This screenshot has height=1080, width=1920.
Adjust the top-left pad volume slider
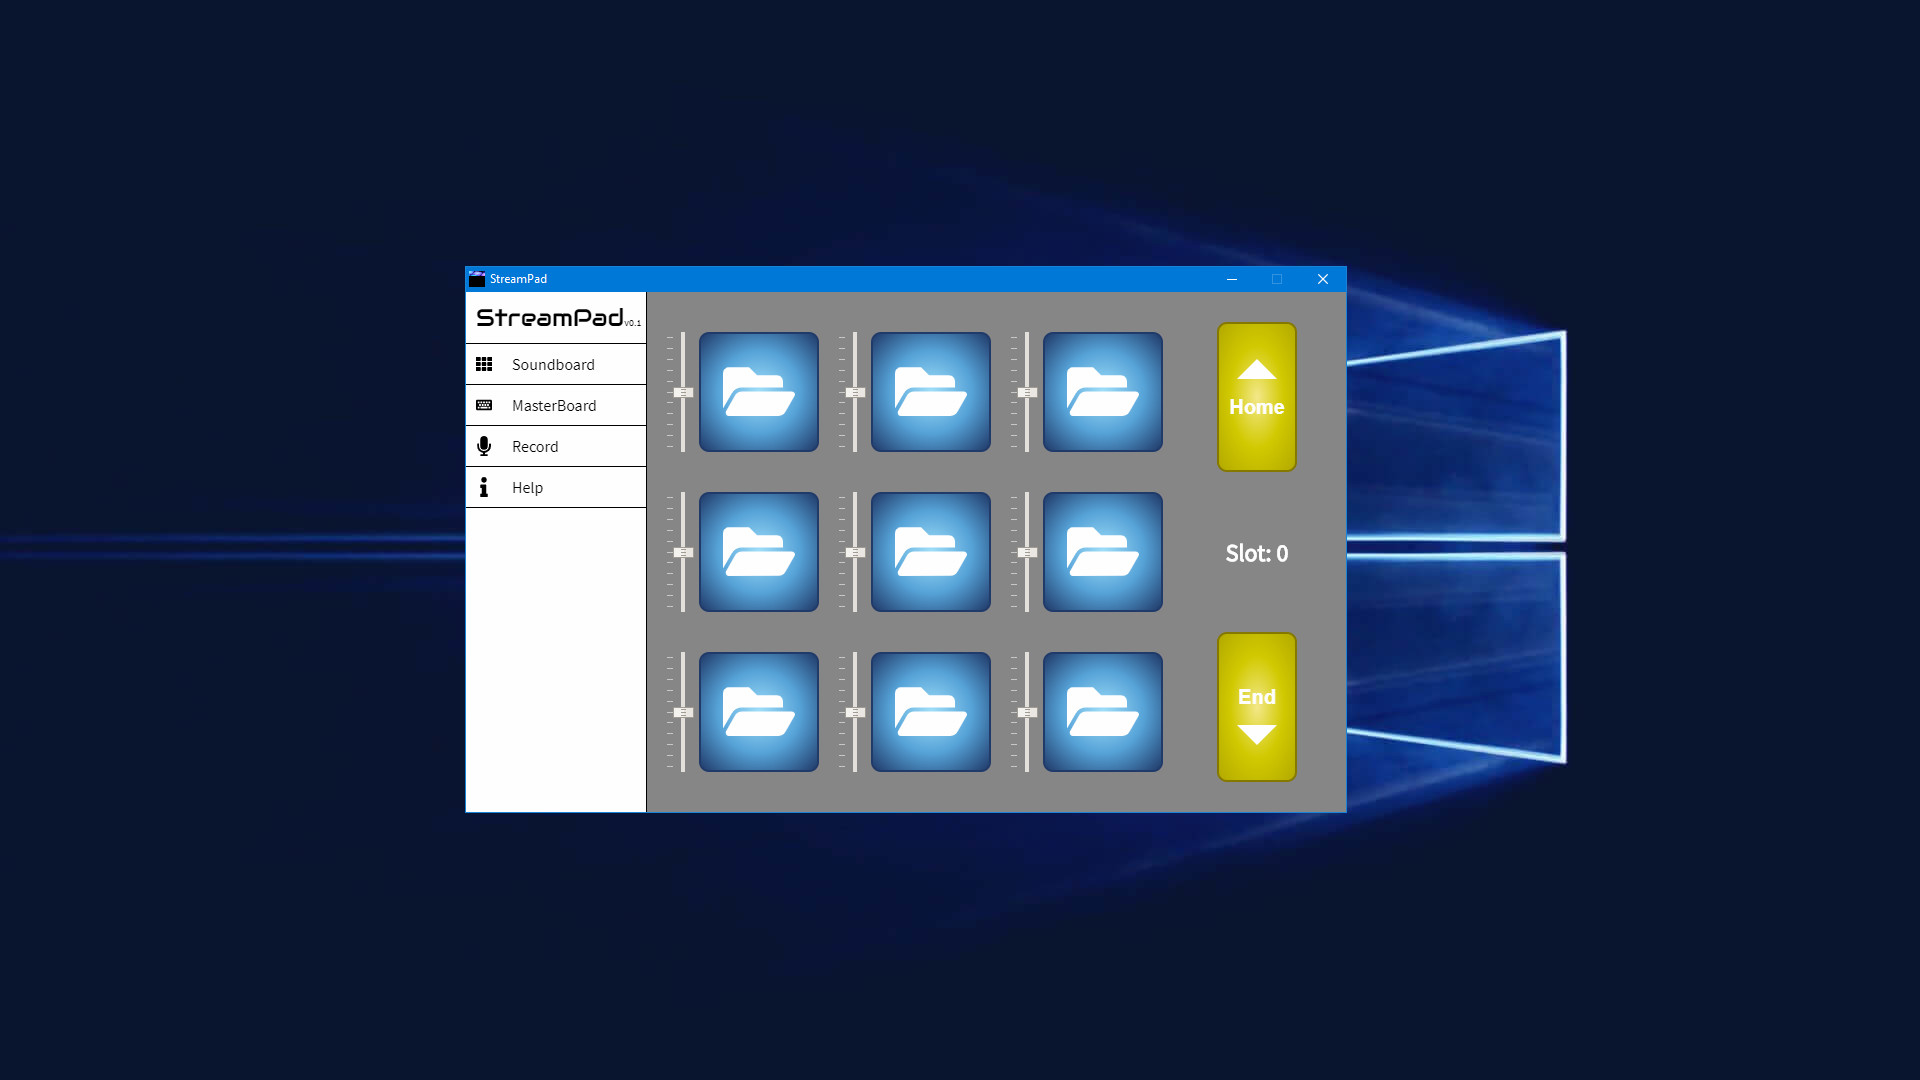[683, 392]
